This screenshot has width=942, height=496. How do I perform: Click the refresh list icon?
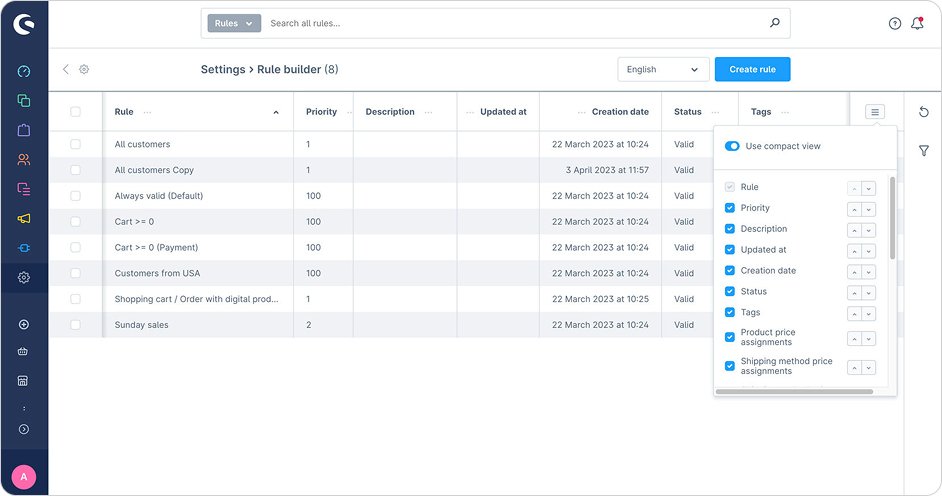pyautogui.click(x=923, y=112)
